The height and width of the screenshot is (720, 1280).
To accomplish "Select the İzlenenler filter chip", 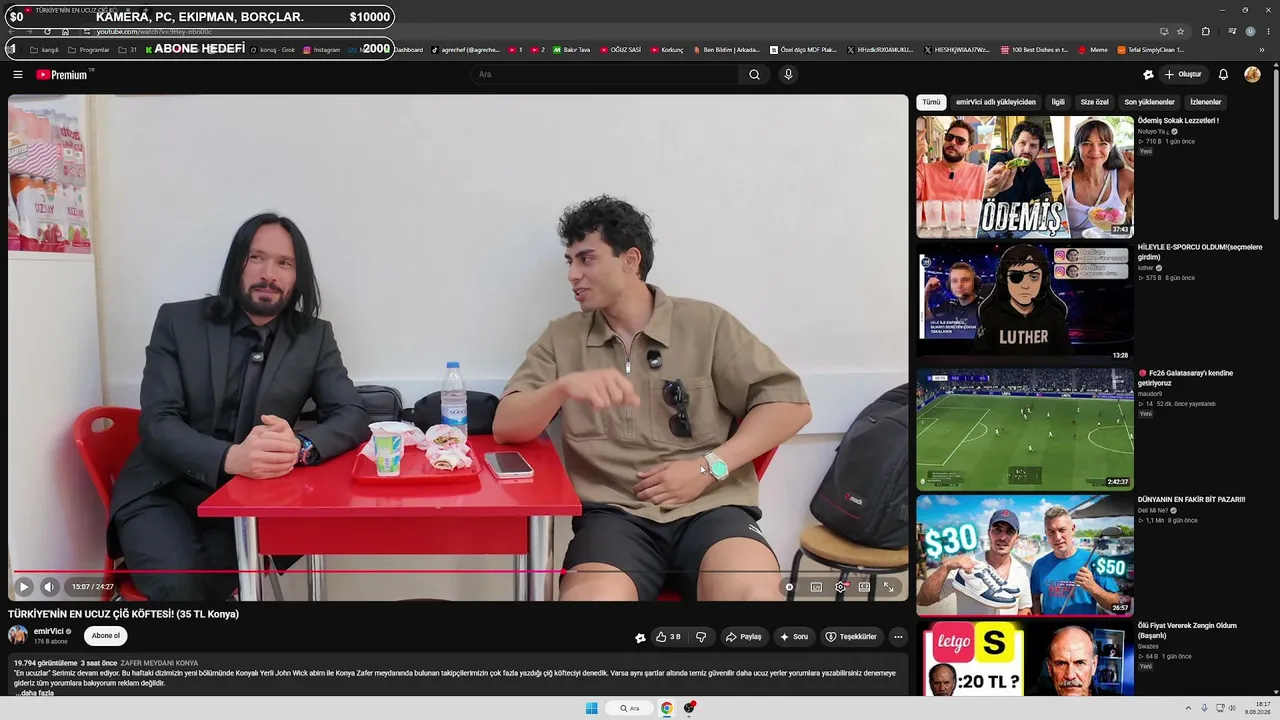I will [1206, 102].
